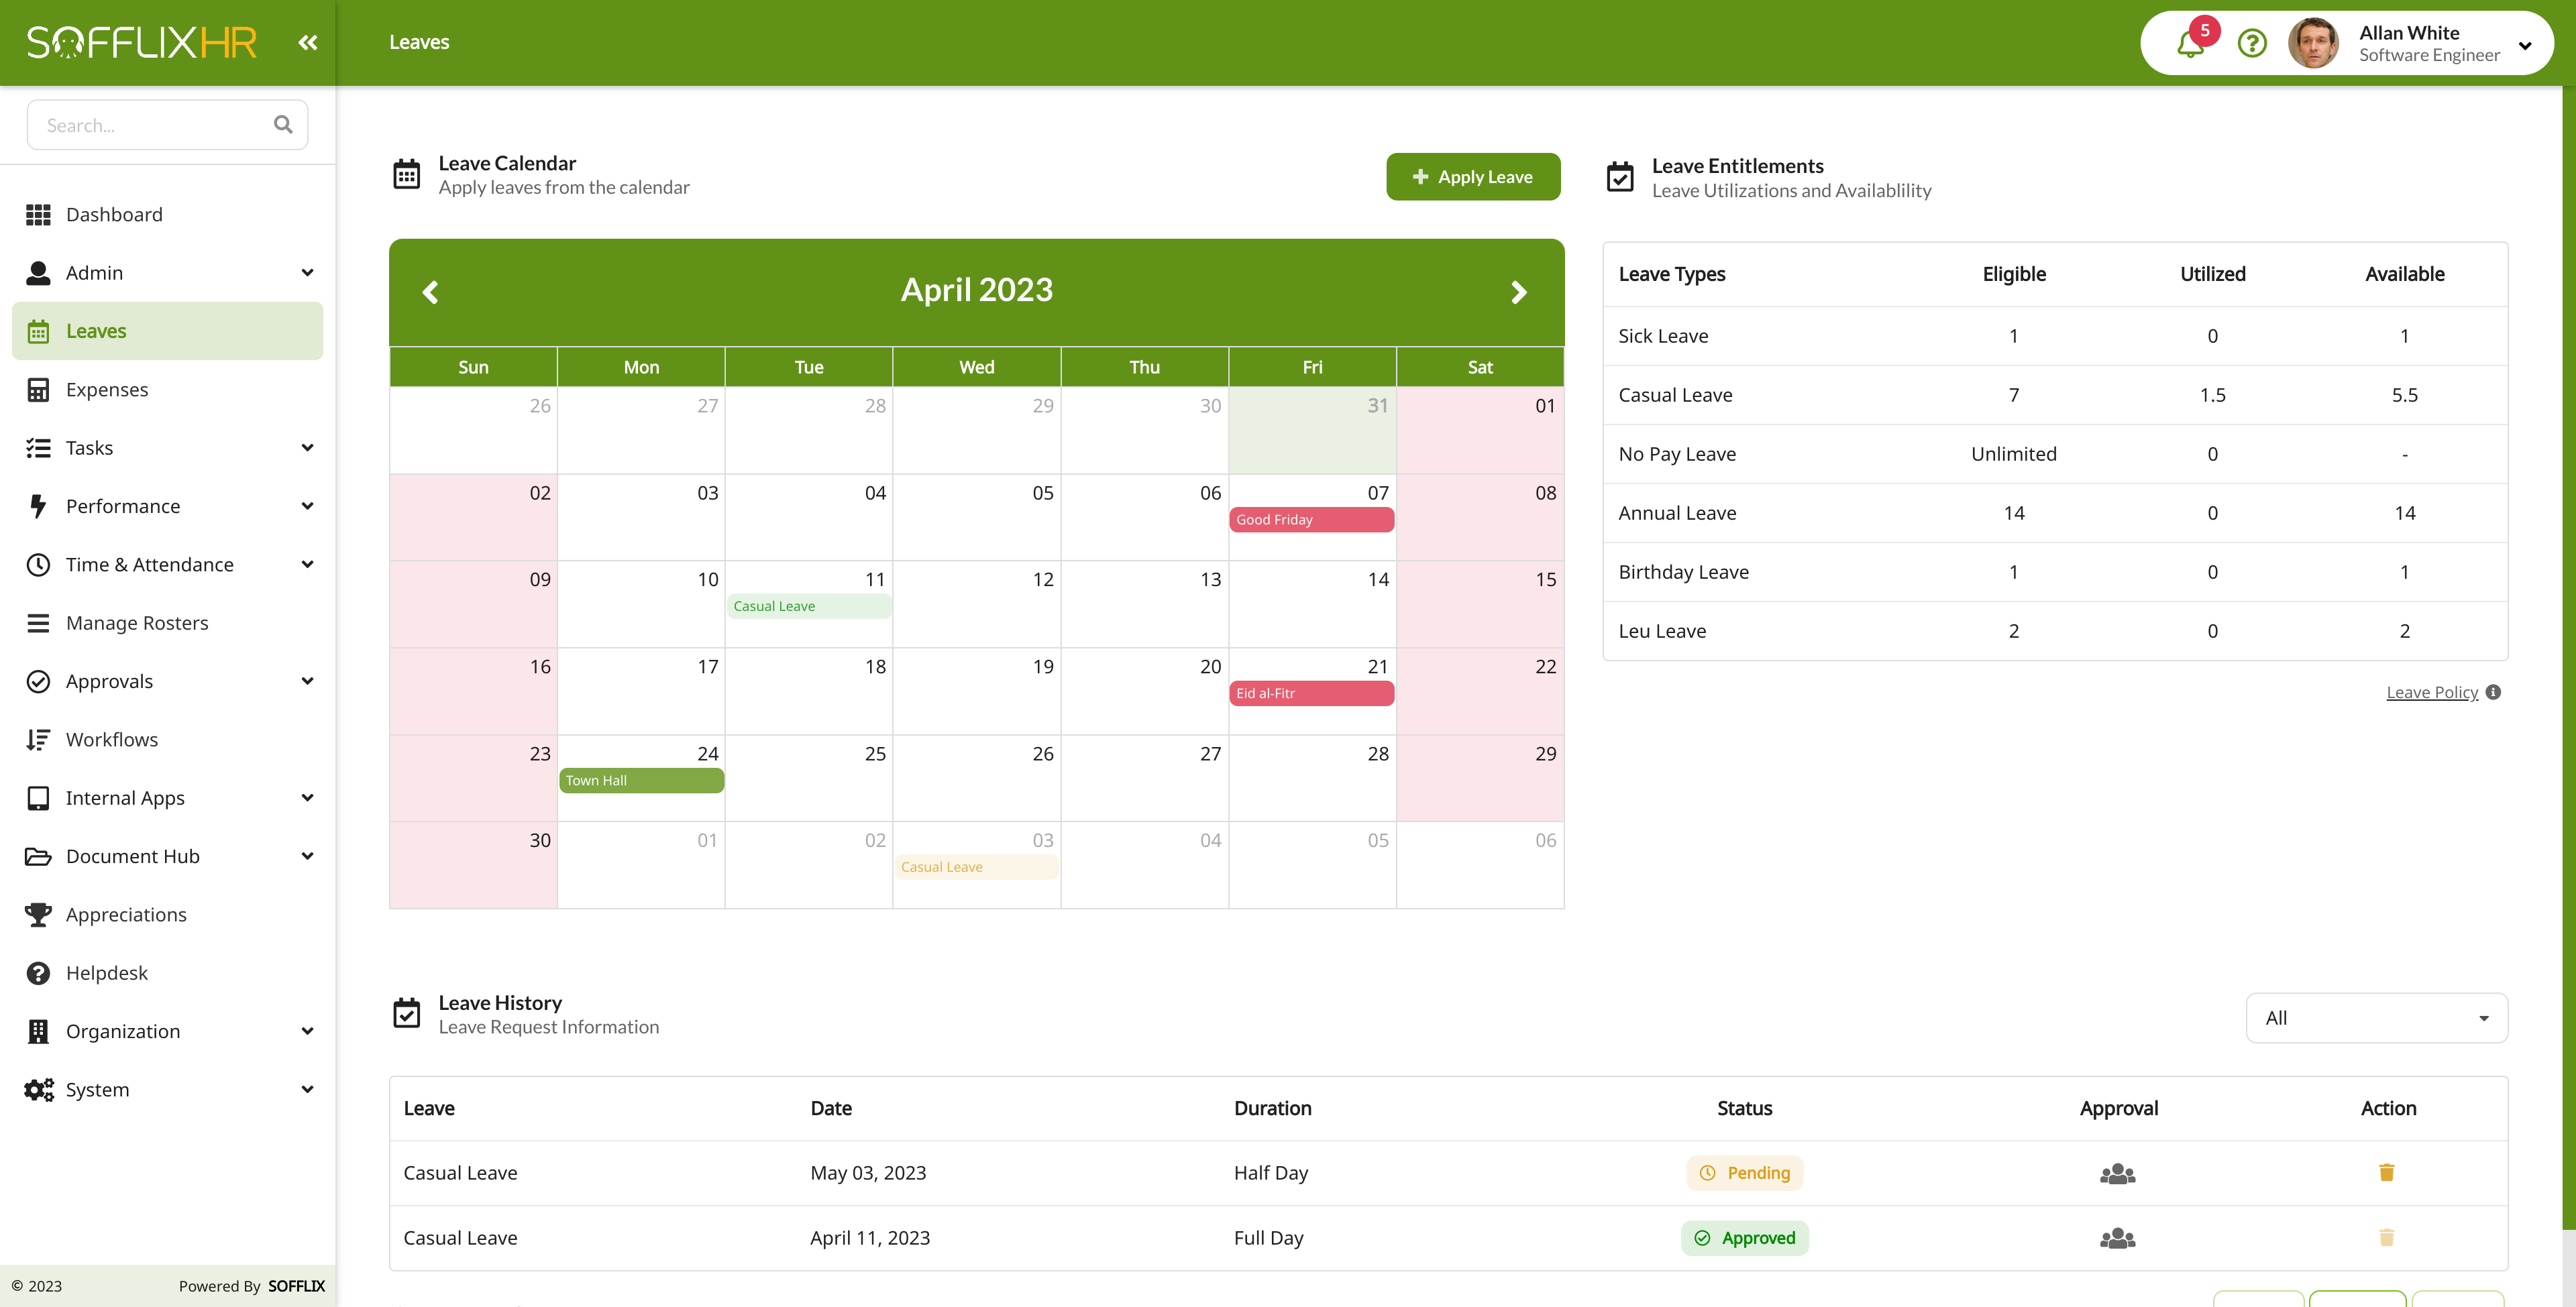This screenshot has width=2576, height=1307.
Task: View approvers for April 11 leave
Action: (2117, 1238)
